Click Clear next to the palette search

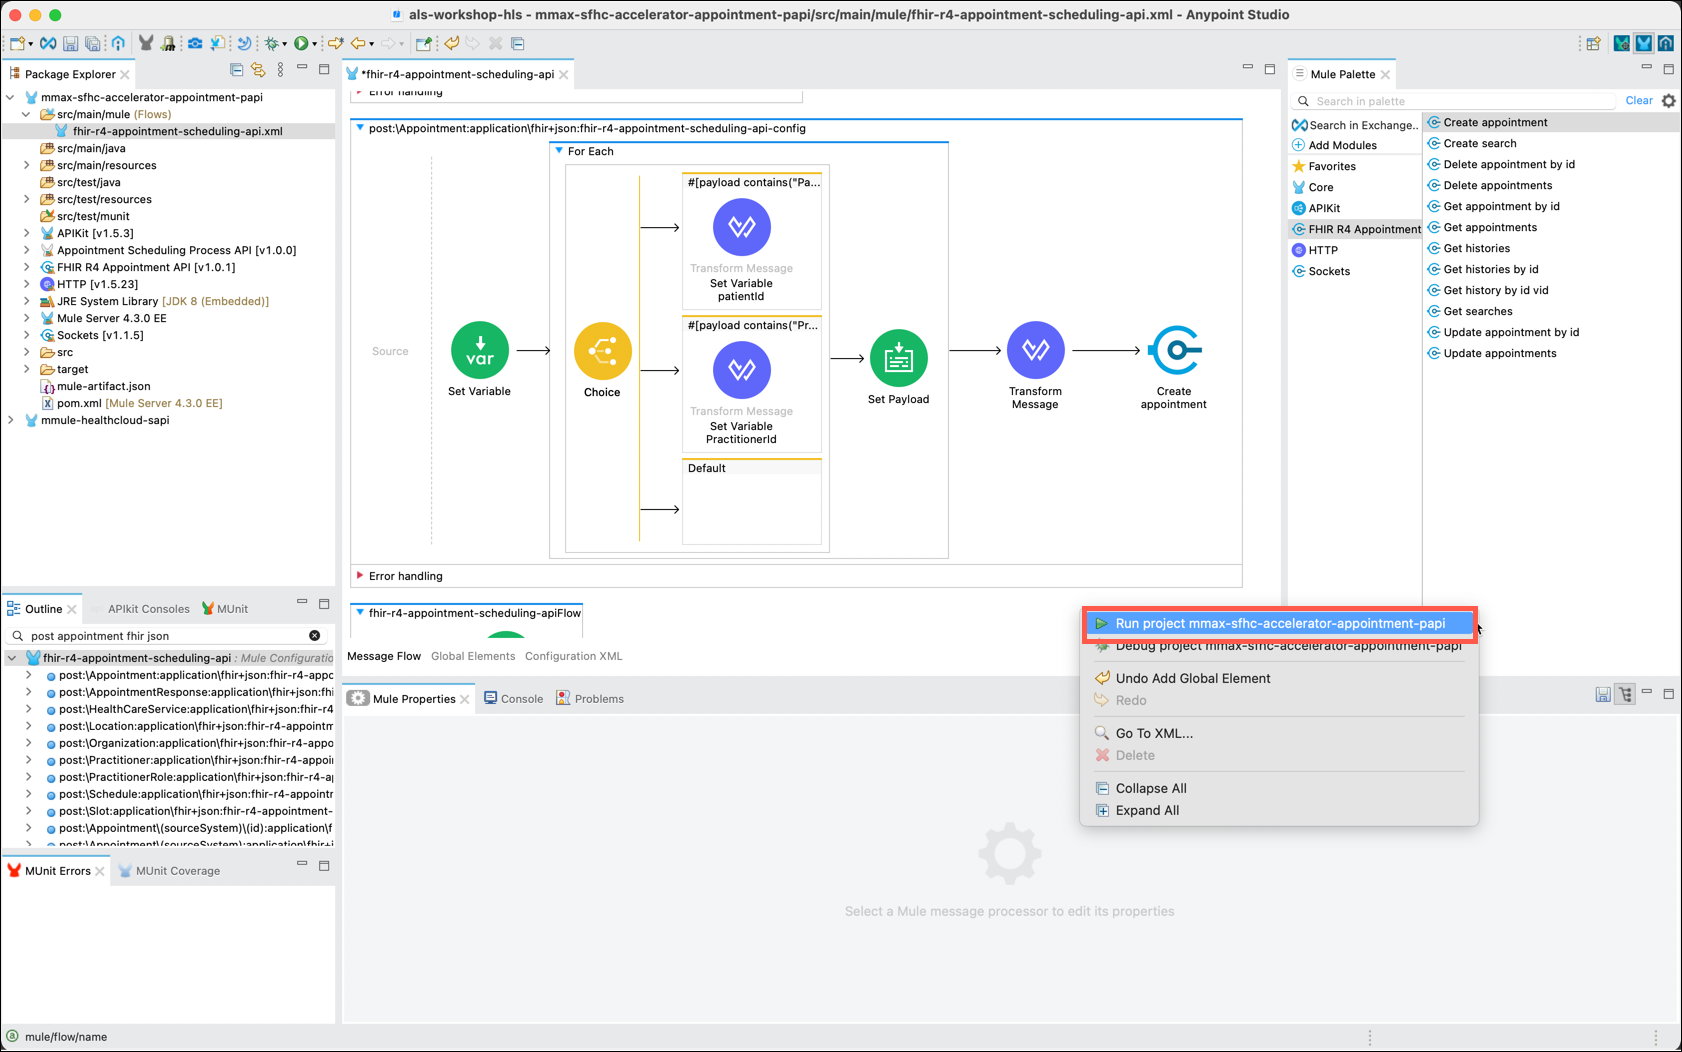click(x=1639, y=101)
